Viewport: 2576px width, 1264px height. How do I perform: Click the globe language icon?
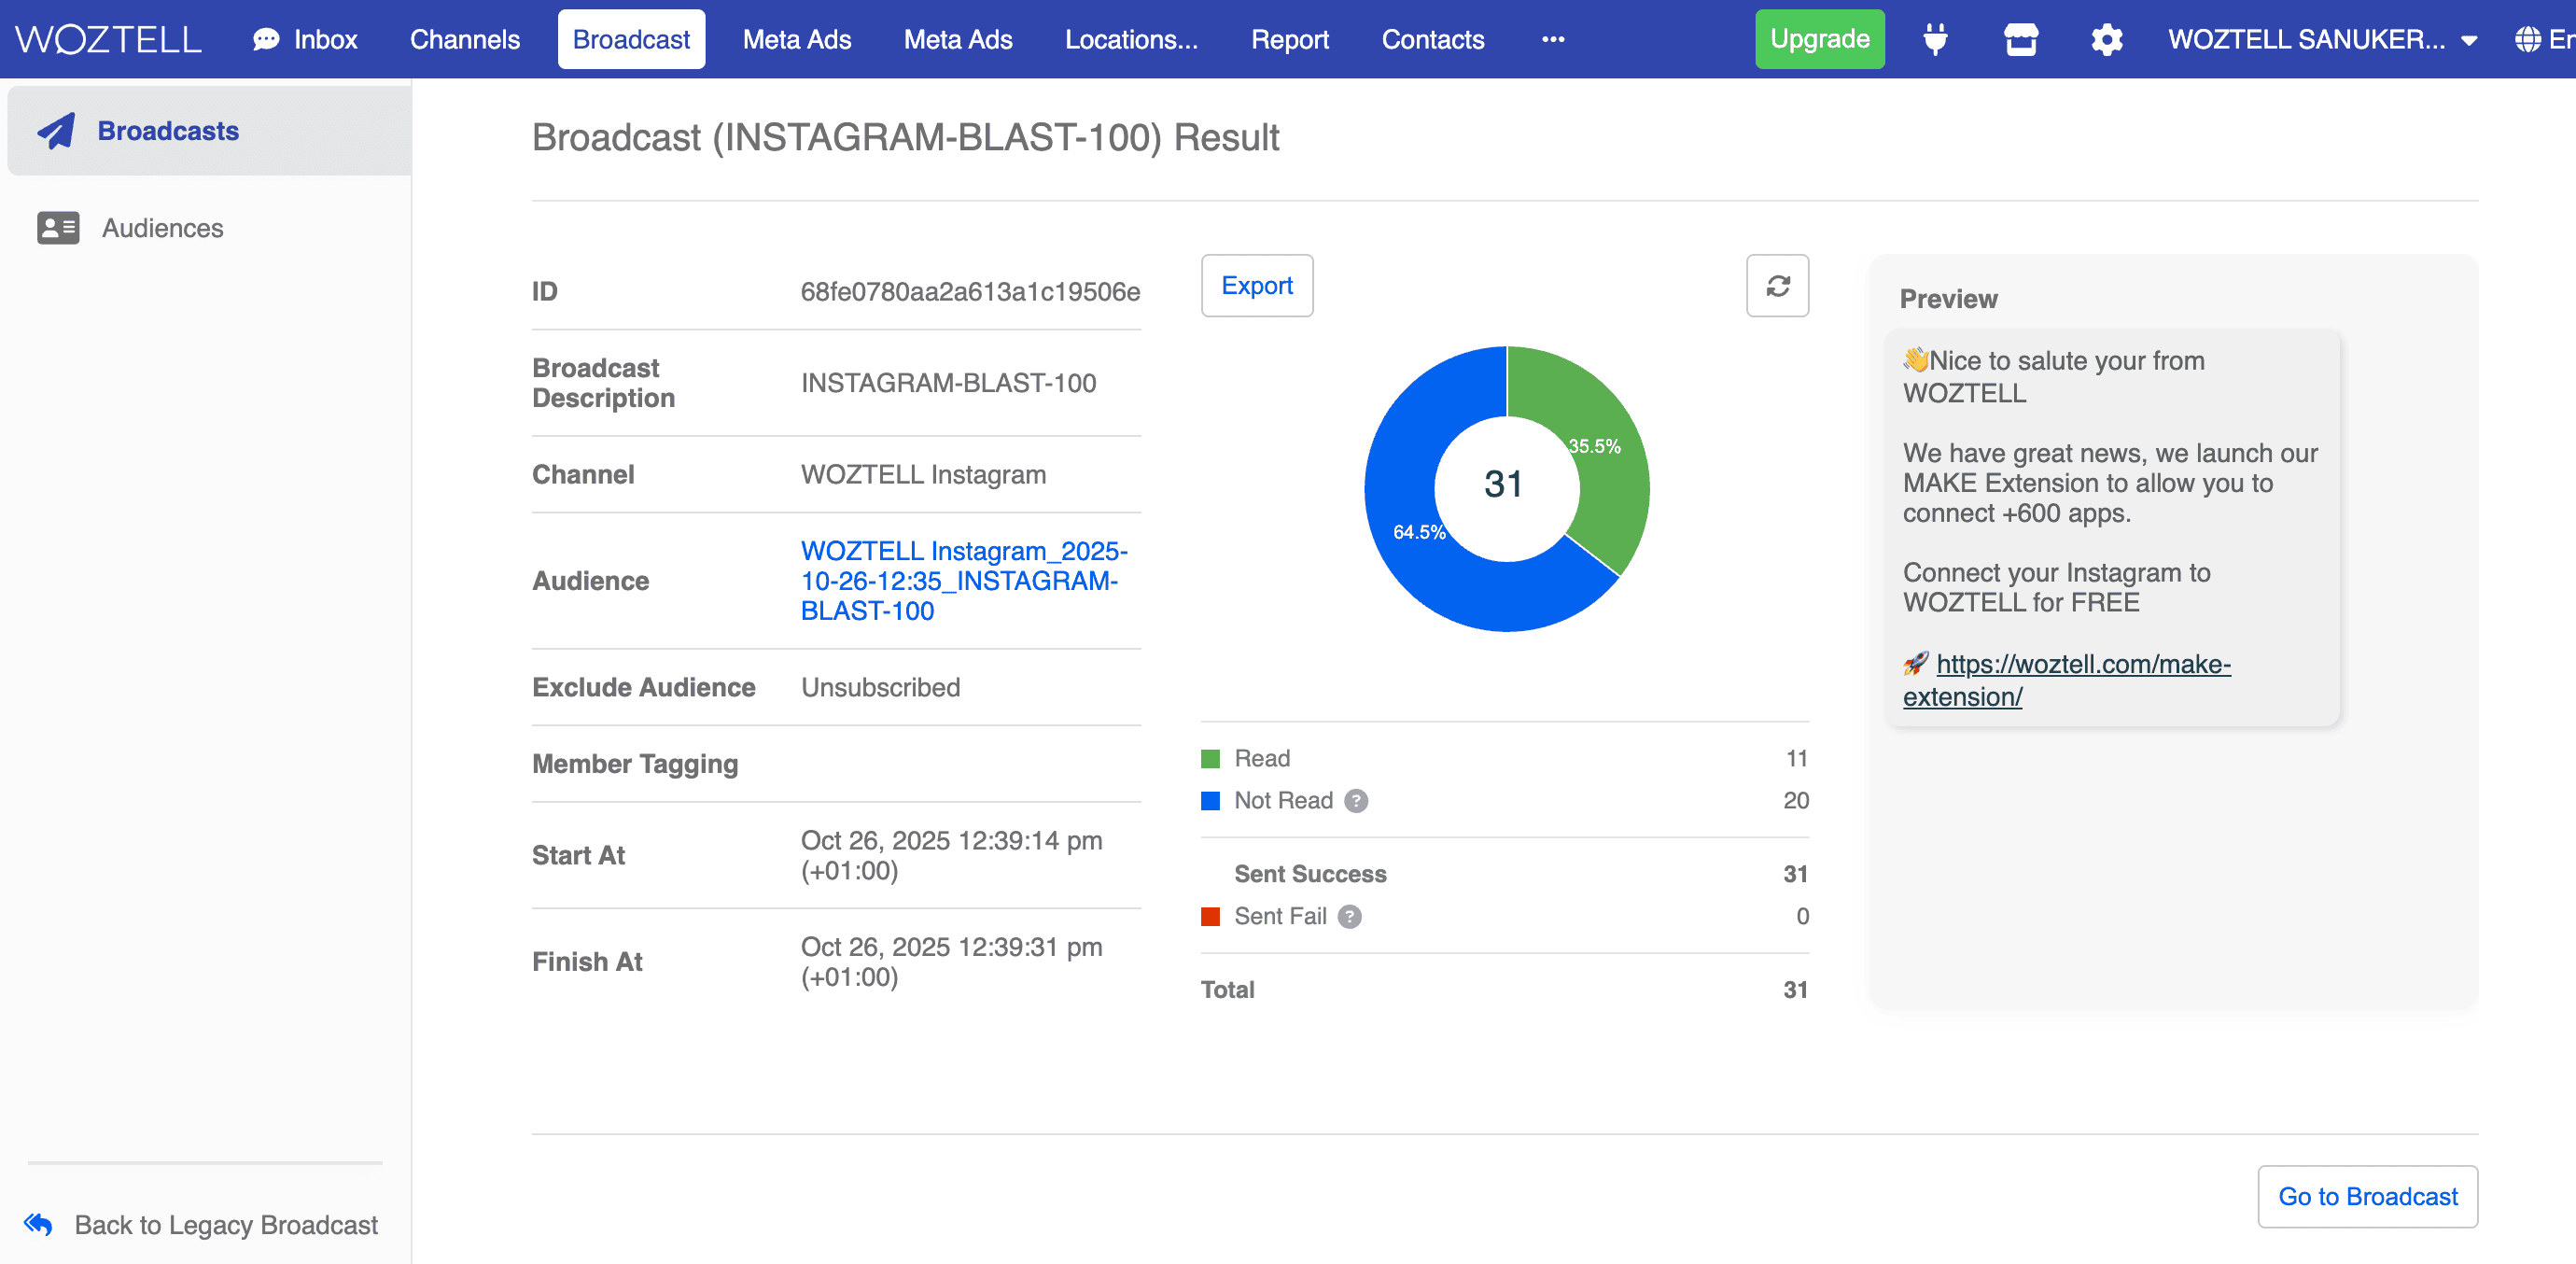pos(2527,39)
